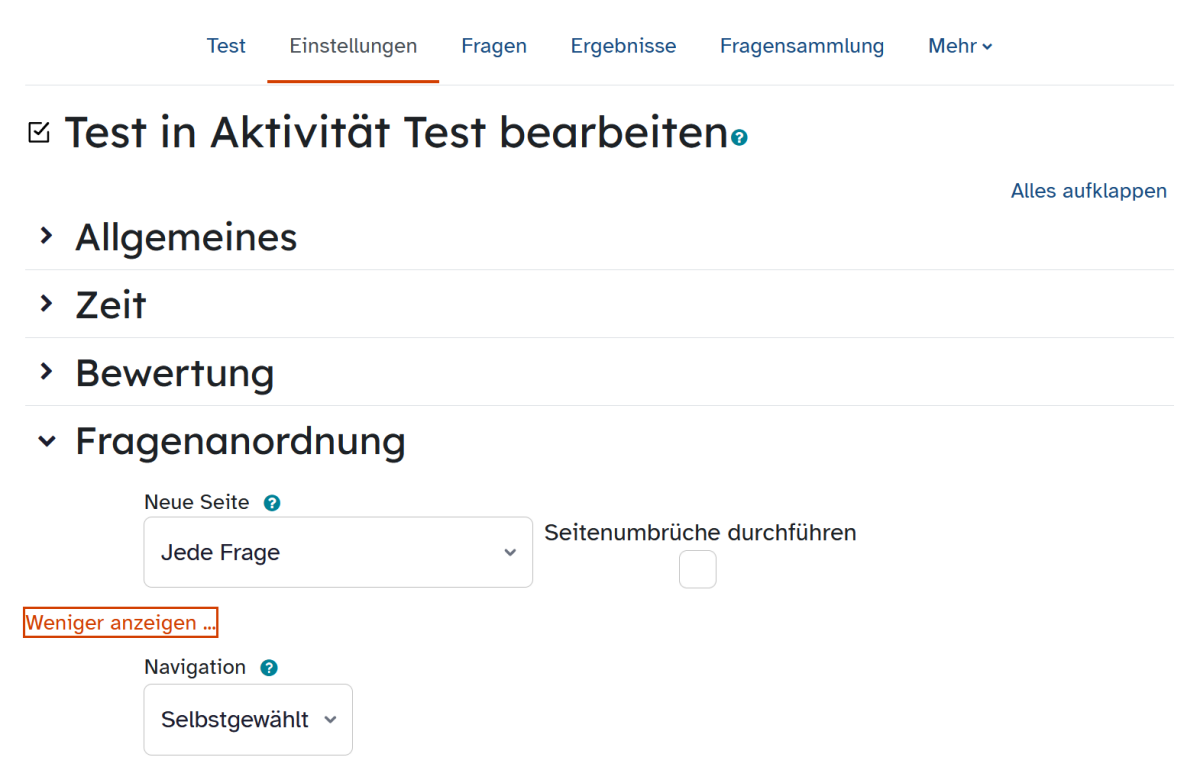The width and height of the screenshot is (1200, 770).
Task: Toggle Seitenumbrüche durchführen checkbox
Action: click(x=698, y=570)
